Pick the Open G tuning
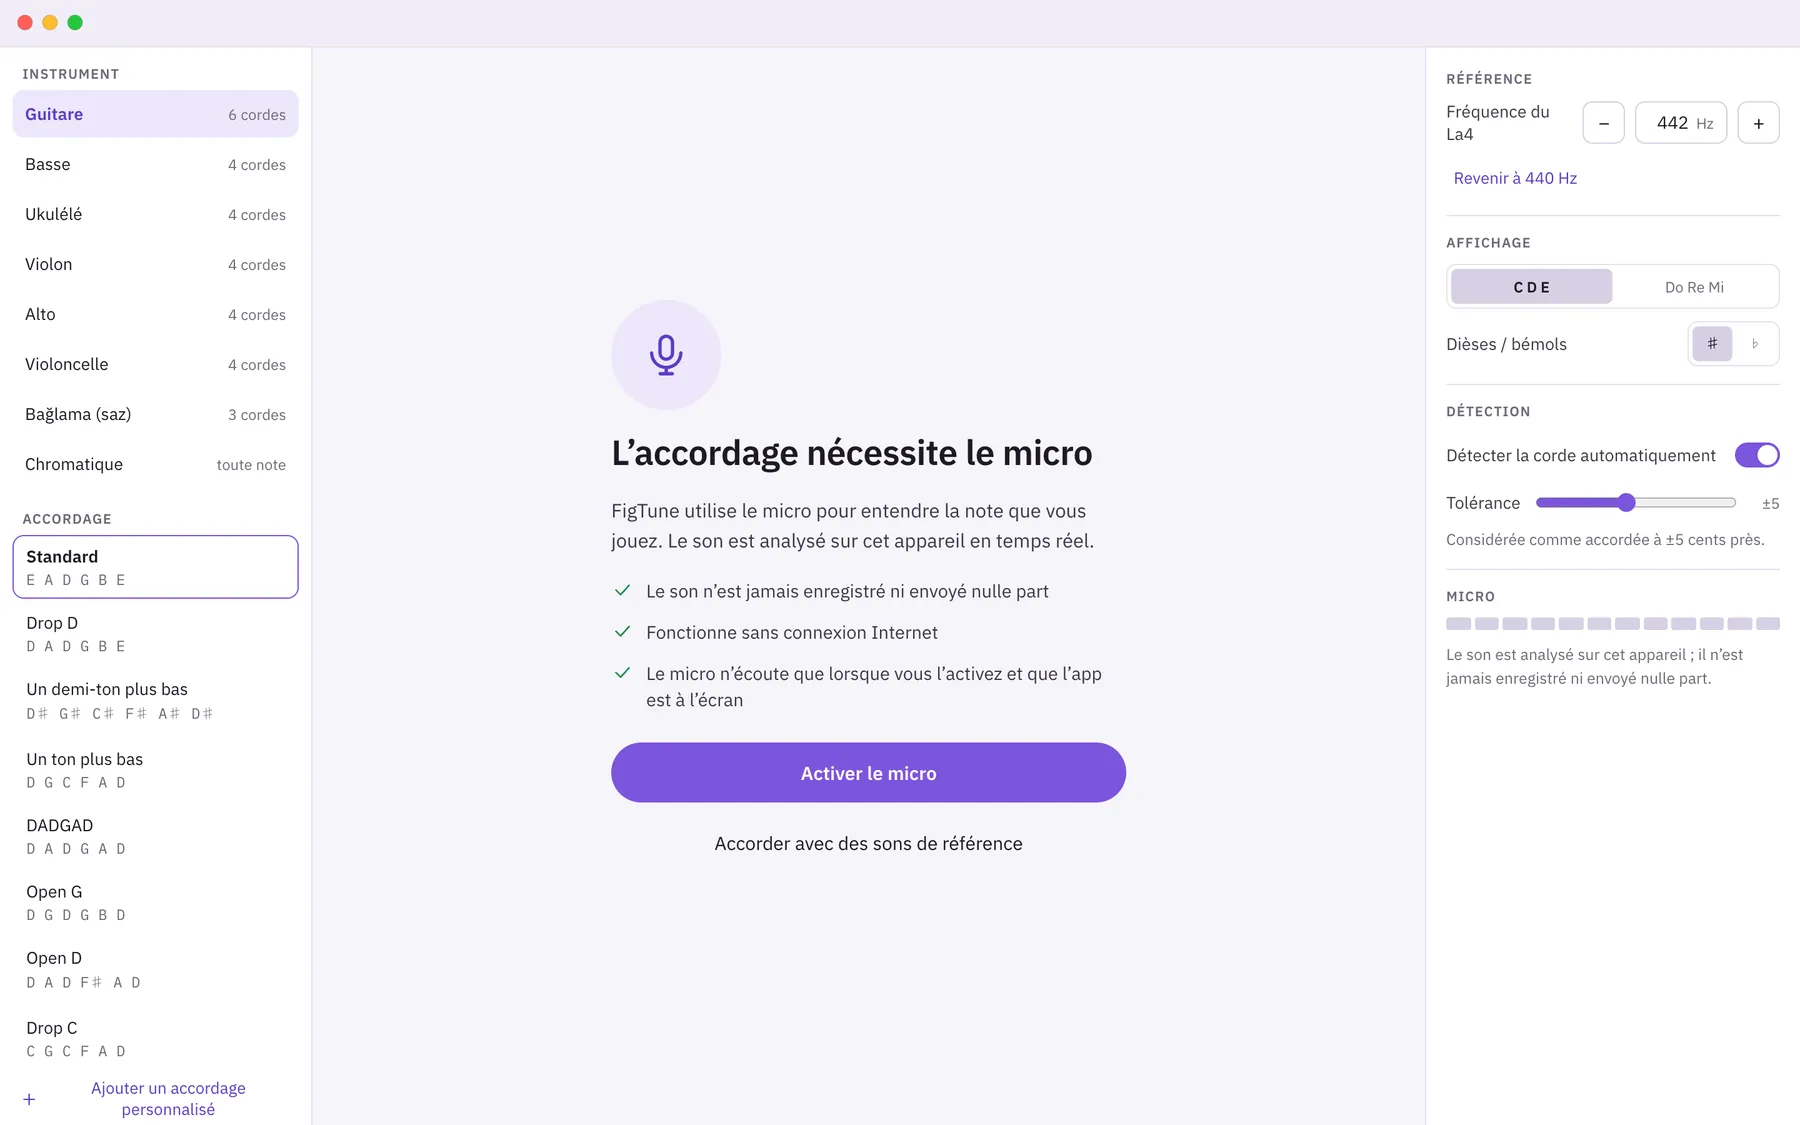The image size is (1800, 1125). coord(155,902)
